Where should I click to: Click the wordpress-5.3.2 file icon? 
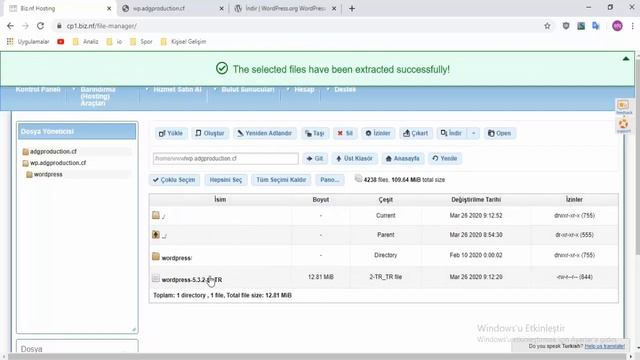point(156,278)
